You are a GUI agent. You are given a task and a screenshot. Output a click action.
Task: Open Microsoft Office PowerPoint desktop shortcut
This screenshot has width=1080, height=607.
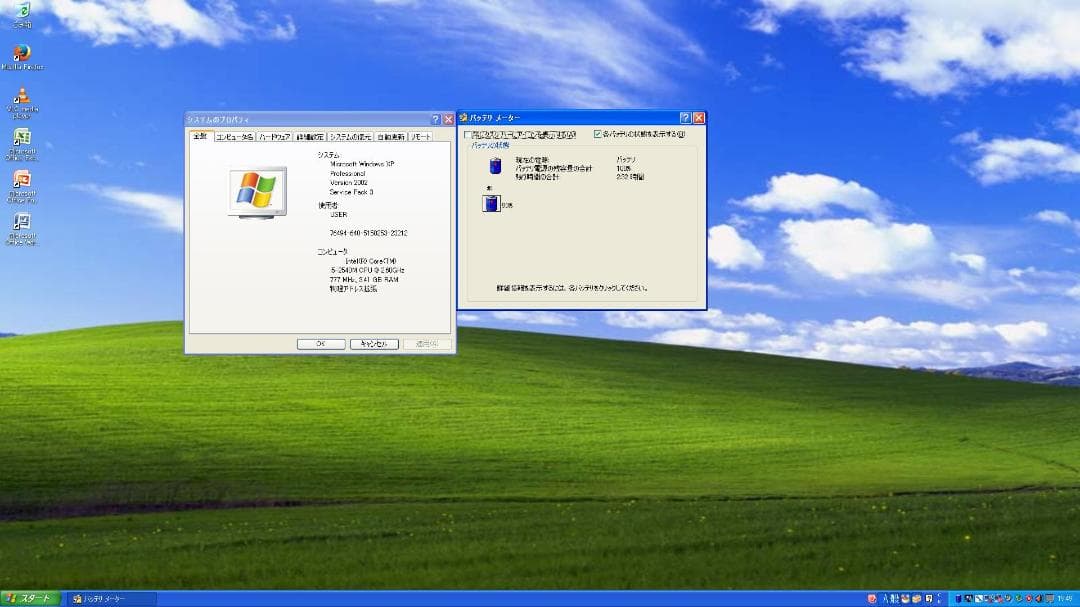tap(22, 187)
